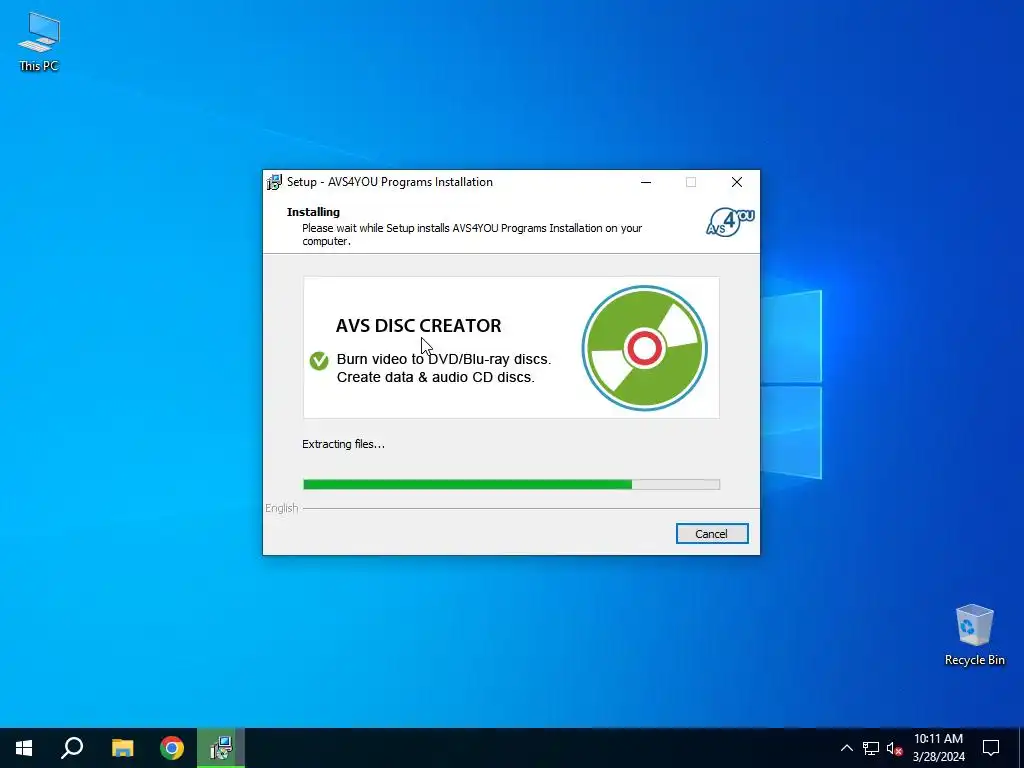Open the clock showing 10:11 AM

pyautogui.click(x=938, y=748)
